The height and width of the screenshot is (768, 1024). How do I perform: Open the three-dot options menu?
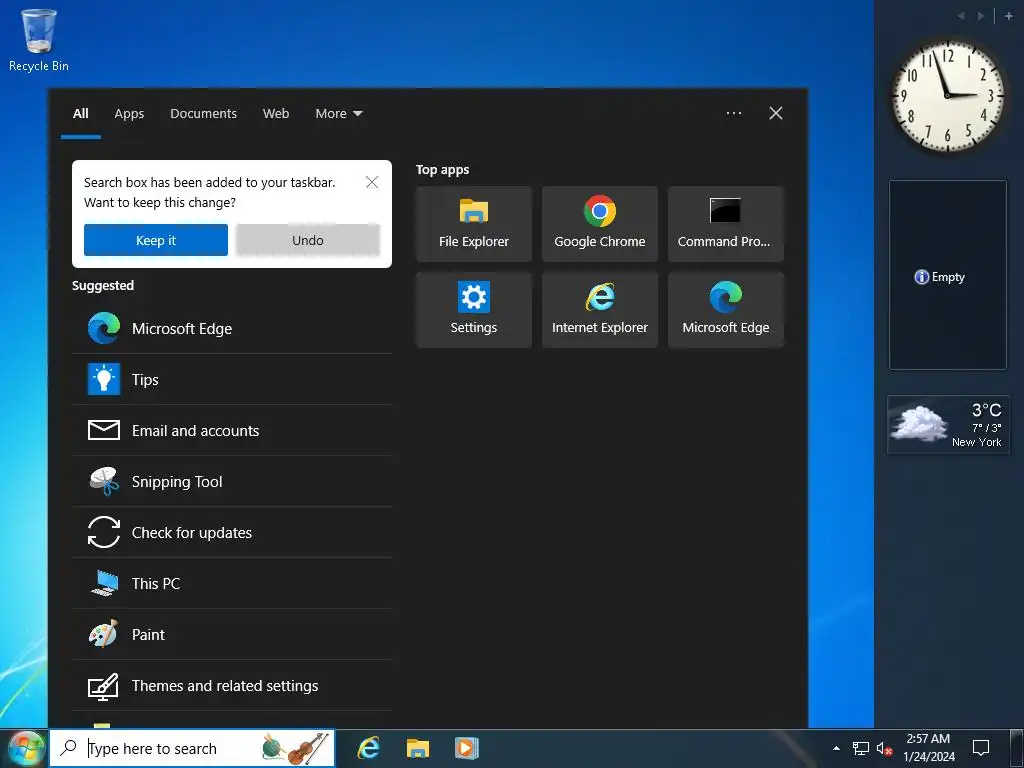click(x=734, y=113)
